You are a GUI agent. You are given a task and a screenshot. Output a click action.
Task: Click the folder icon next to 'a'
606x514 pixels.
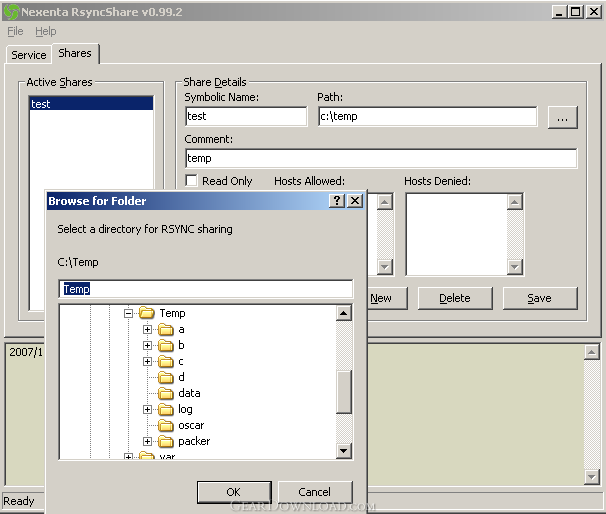[x=166, y=330]
